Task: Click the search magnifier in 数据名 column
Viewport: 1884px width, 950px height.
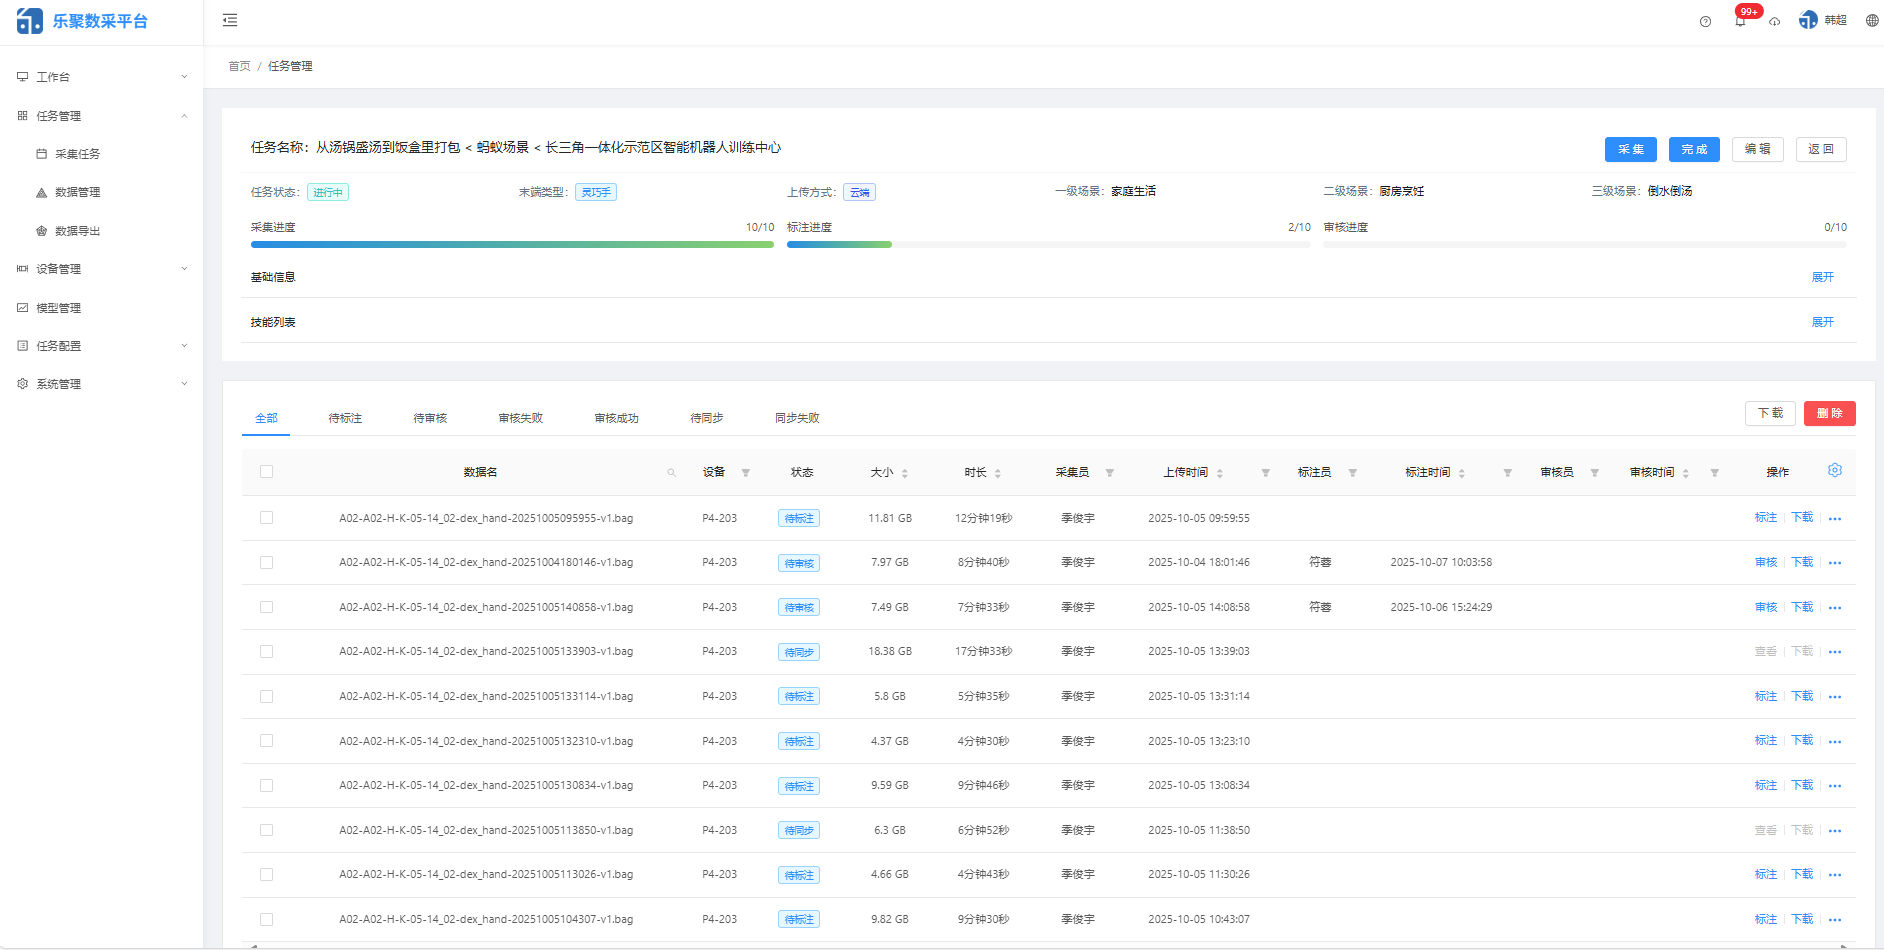Action: coord(671,471)
